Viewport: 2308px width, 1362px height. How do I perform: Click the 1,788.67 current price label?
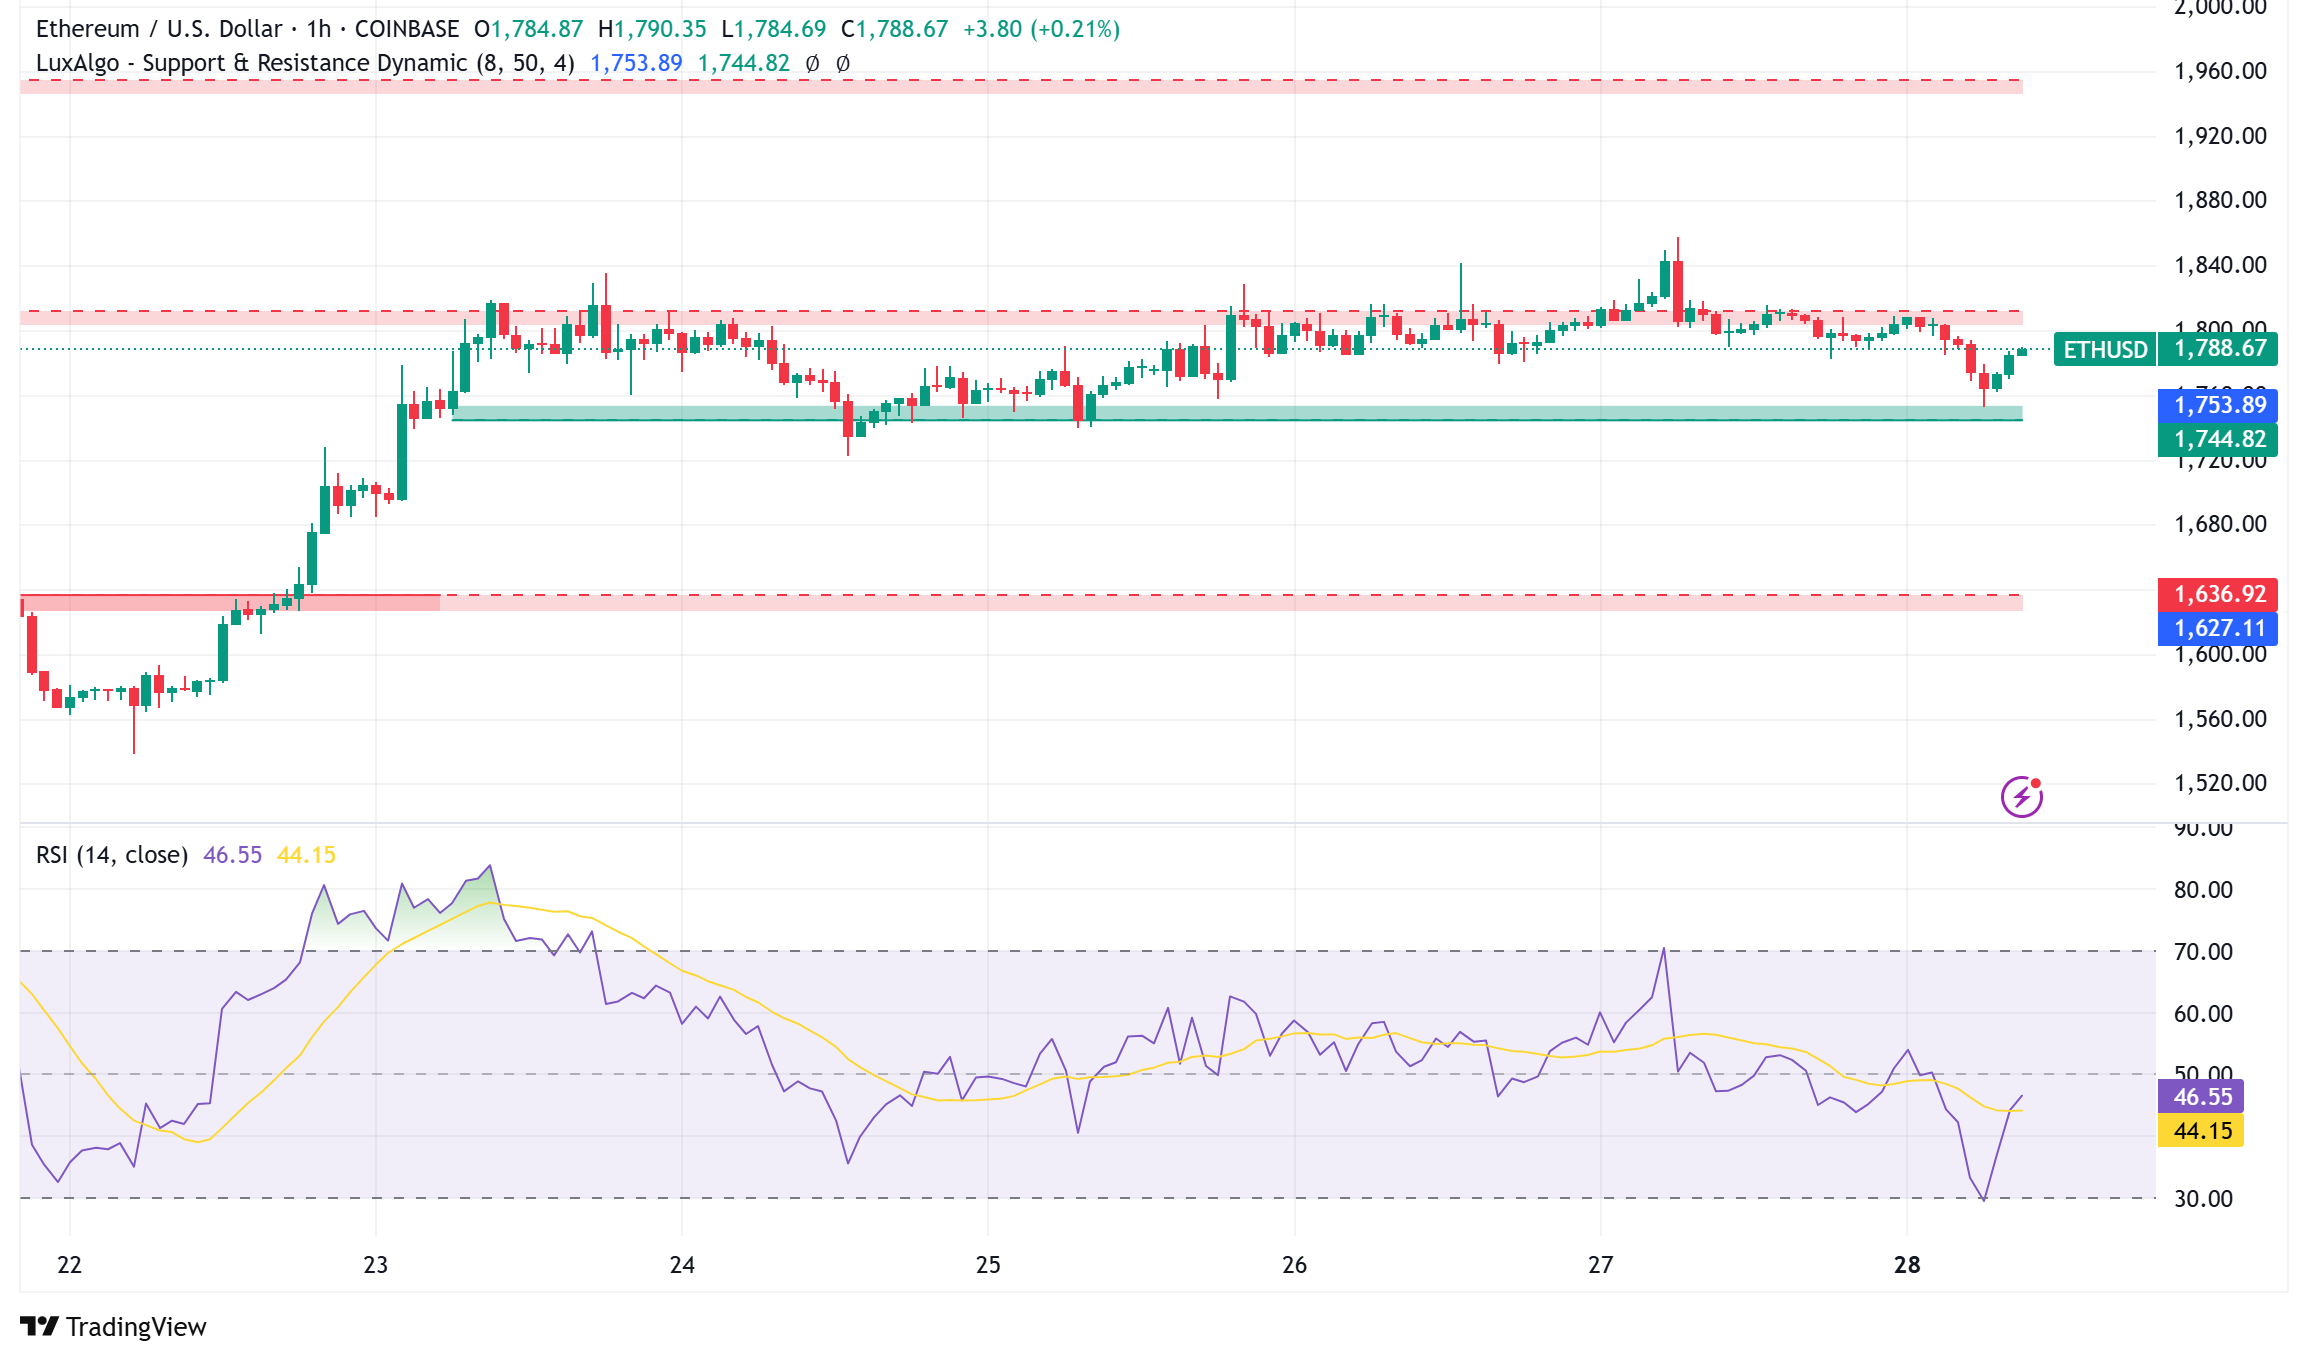pyautogui.click(x=2220, y=348)
